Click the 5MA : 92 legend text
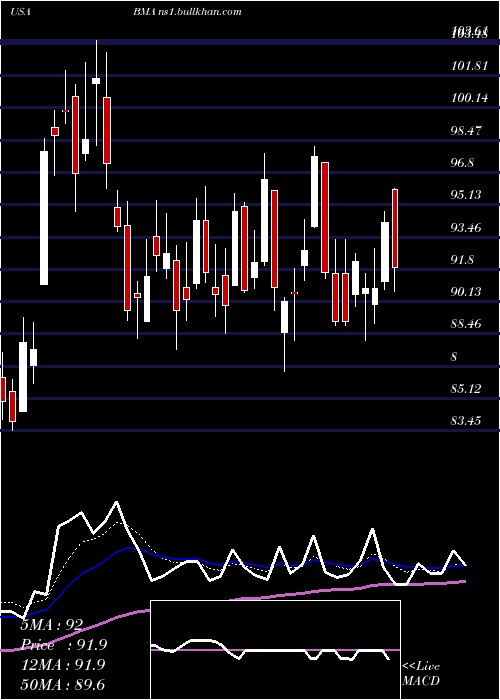 coord(51,625)
